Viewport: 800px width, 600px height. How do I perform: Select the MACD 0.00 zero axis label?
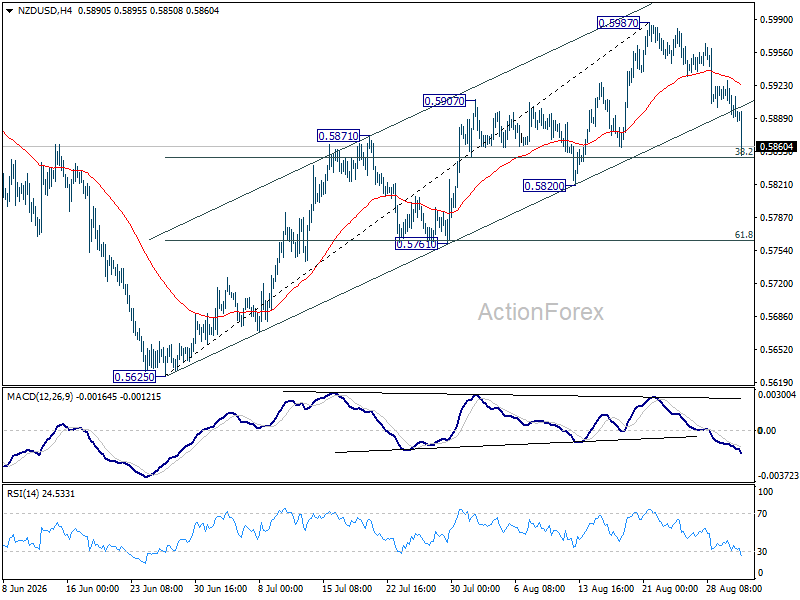click(767, 431)
